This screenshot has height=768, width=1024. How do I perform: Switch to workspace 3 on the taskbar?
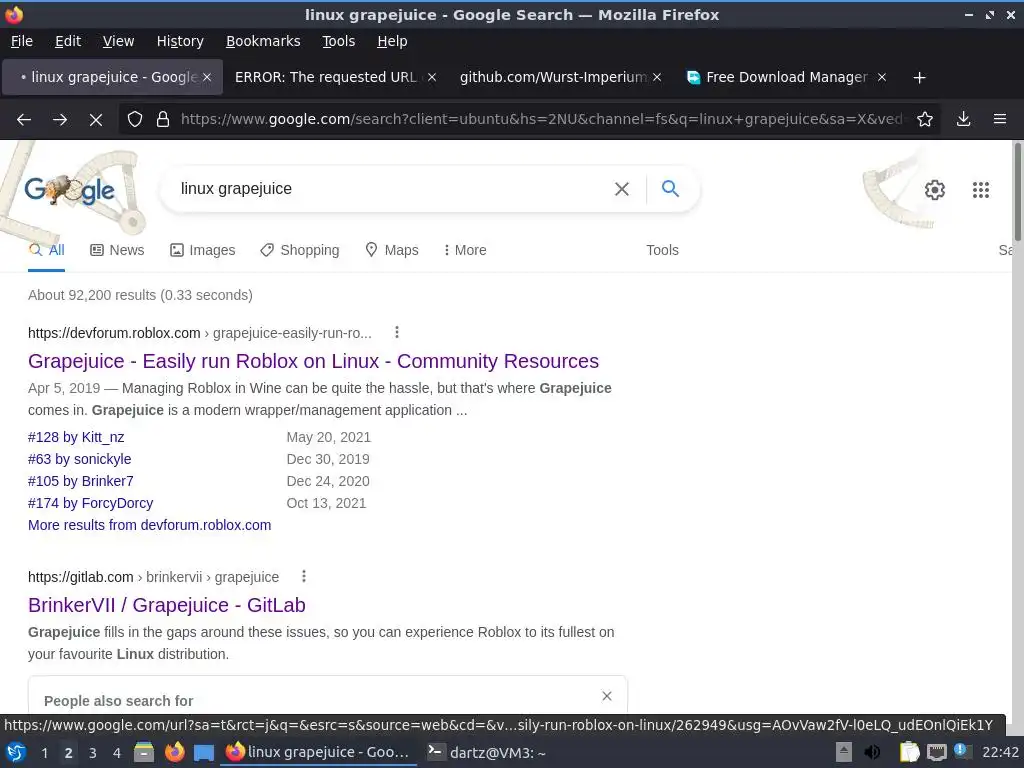pyautogui.click(x=93, y=753)
